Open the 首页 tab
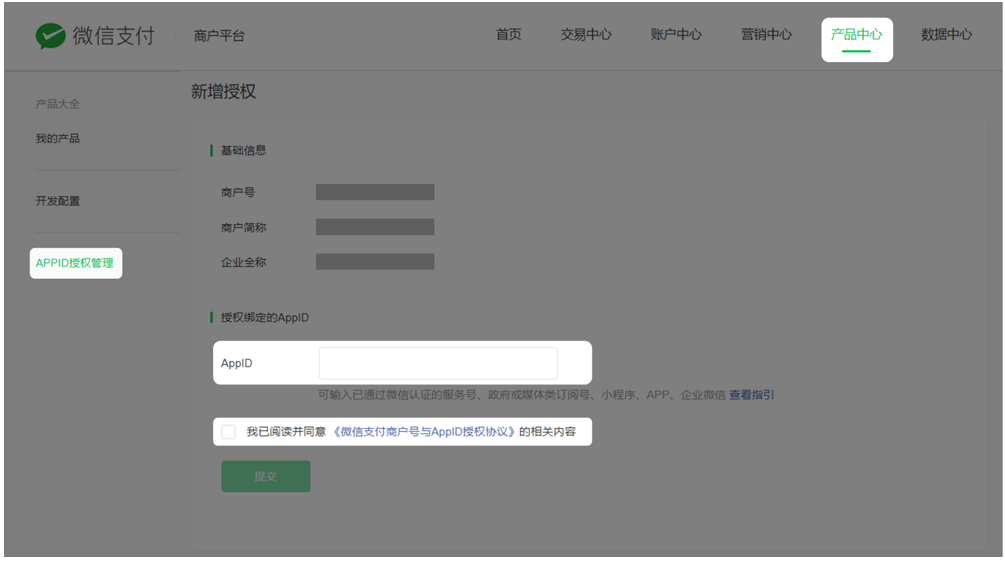Screen dimensions: 1005x561 point(509,35)
